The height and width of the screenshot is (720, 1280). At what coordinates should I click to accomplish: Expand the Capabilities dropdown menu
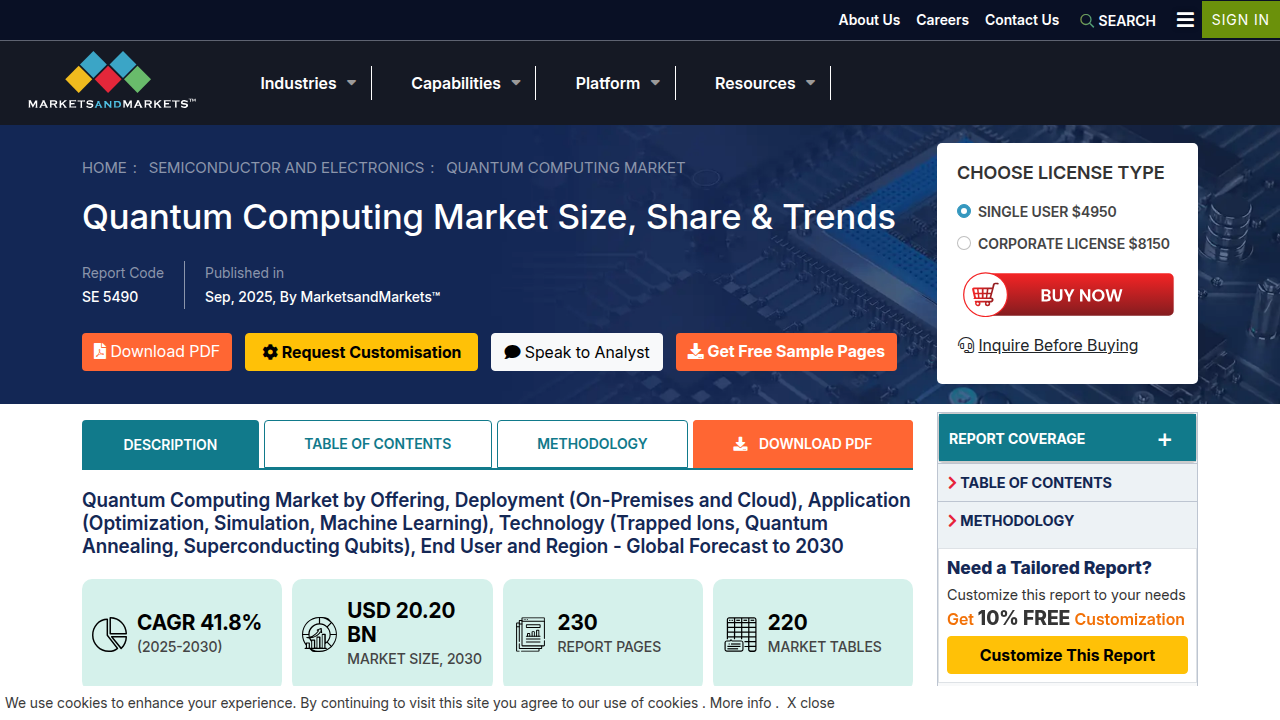pyautogui.click(x=466, y=83)
